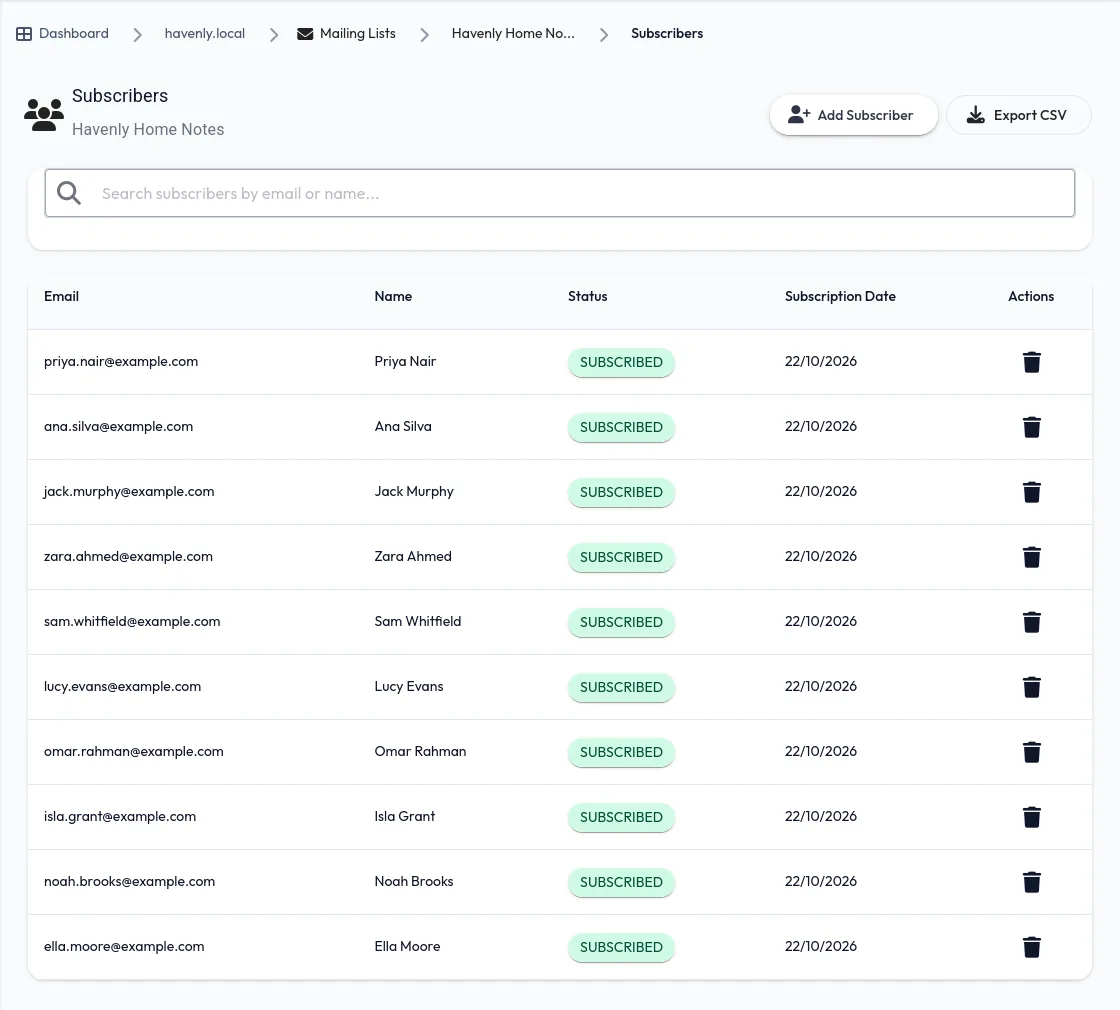
Task: Click the Subscribers breadcrumb item
Action: [667, 34]
